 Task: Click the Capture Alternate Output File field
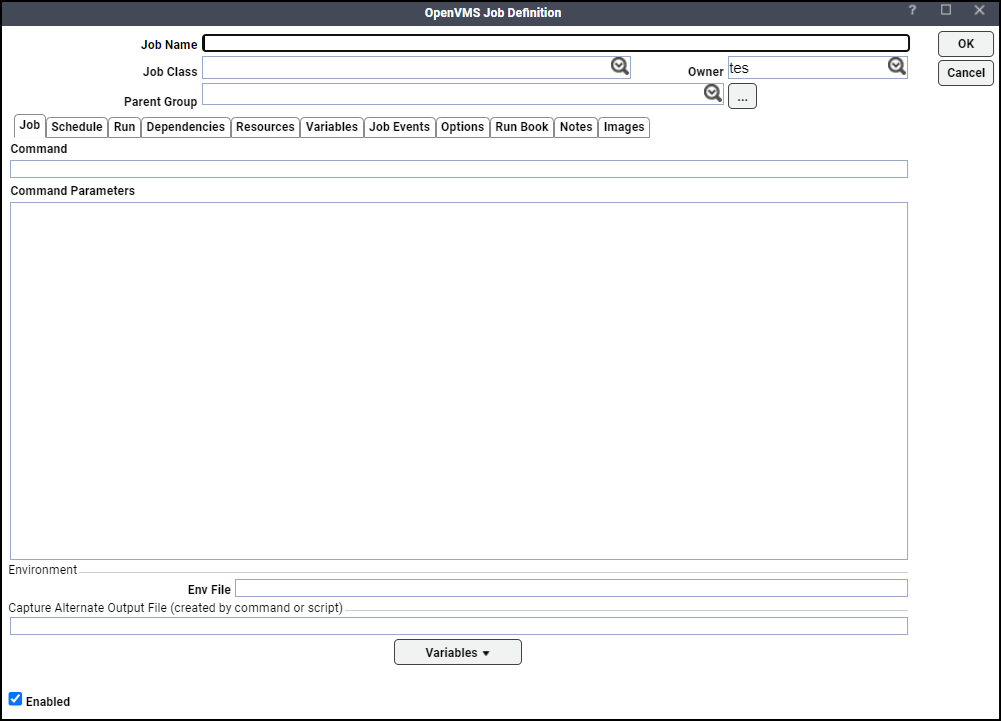pos(458,626)
